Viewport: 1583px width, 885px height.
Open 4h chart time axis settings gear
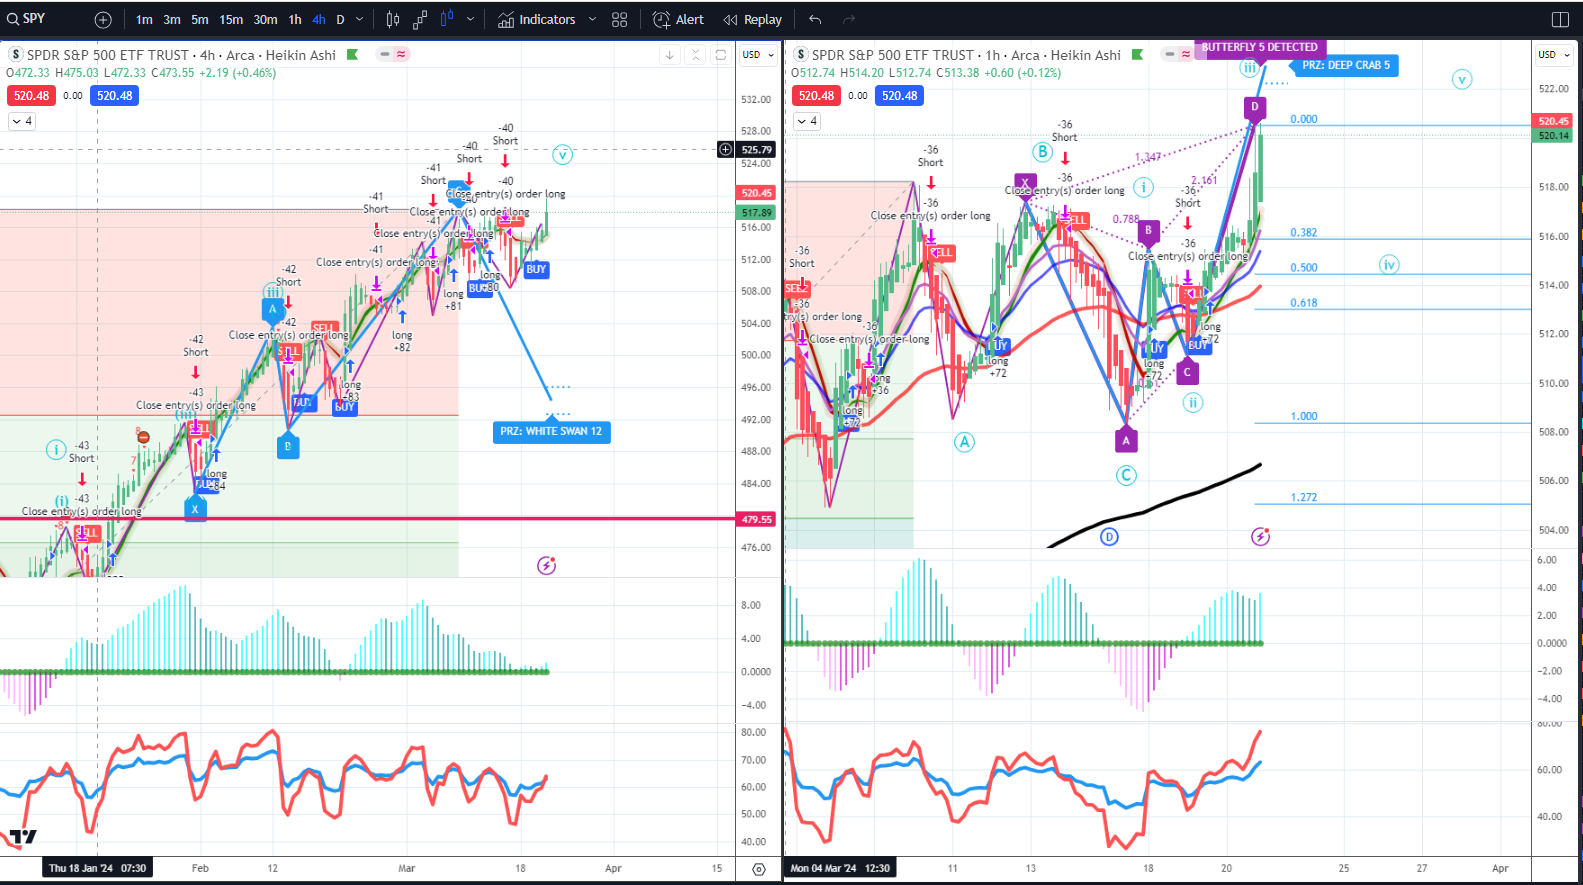759,869
